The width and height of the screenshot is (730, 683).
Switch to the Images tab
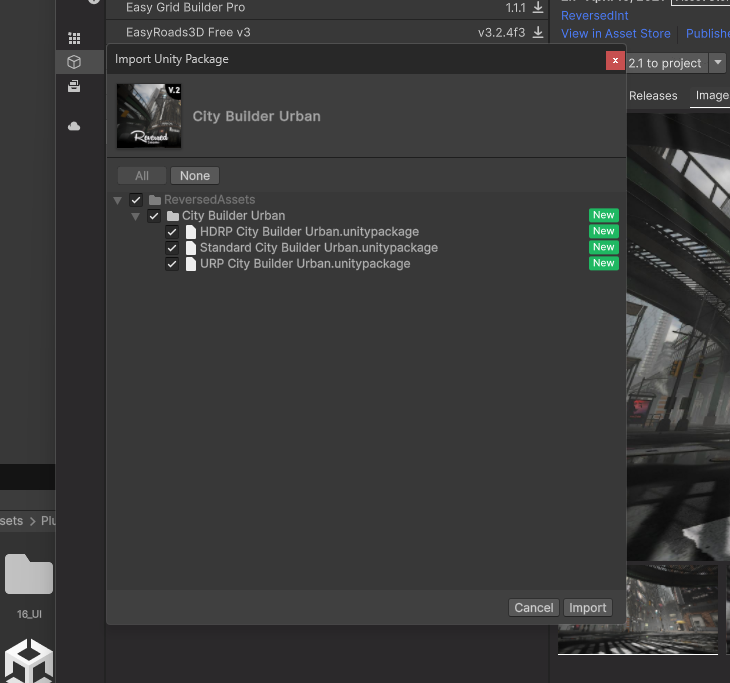click(712, 96)
